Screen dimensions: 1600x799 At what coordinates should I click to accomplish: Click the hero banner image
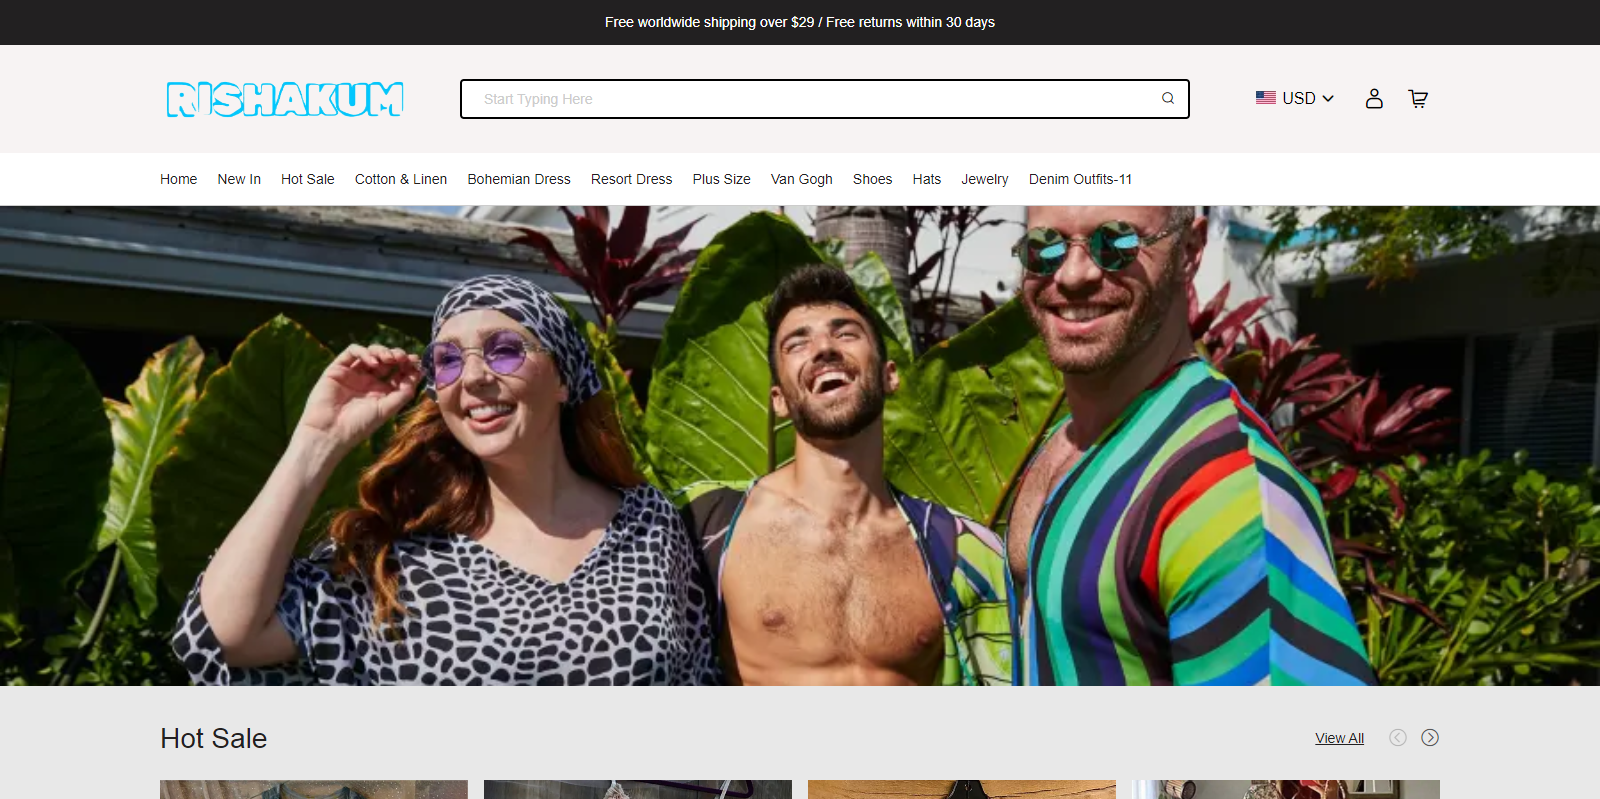(800, 446)
